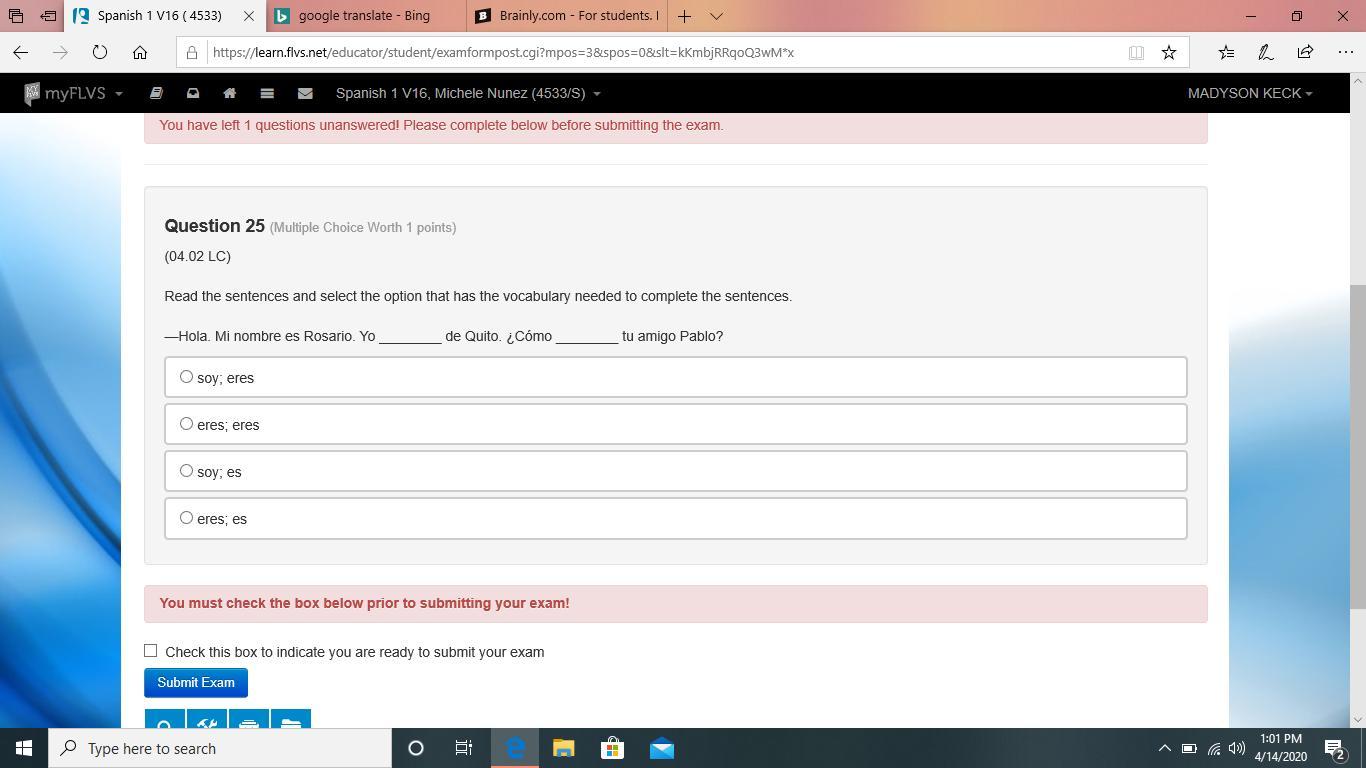Open File Explorer from the taskbar
This screenshot has width=1366, height=768.
tap(564, 748)
